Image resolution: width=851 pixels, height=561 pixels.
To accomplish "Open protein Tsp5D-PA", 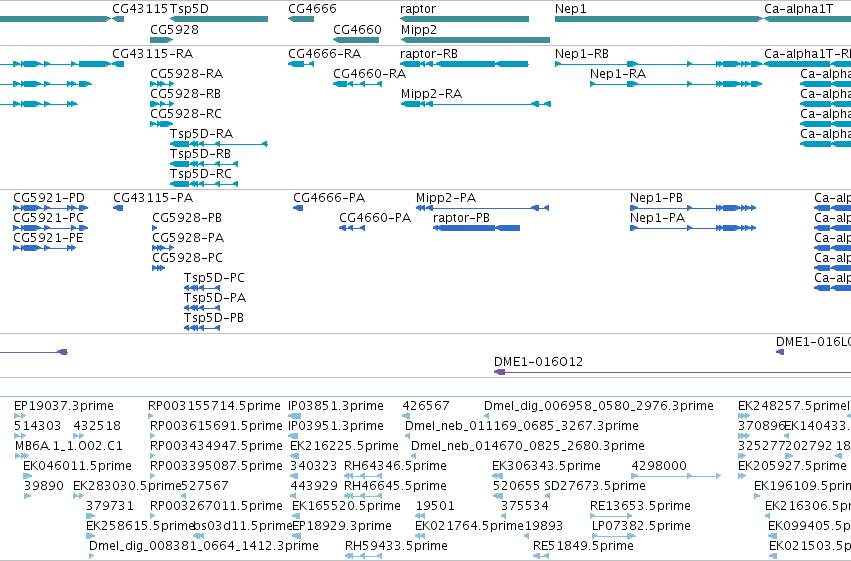I will click(215, 298).
